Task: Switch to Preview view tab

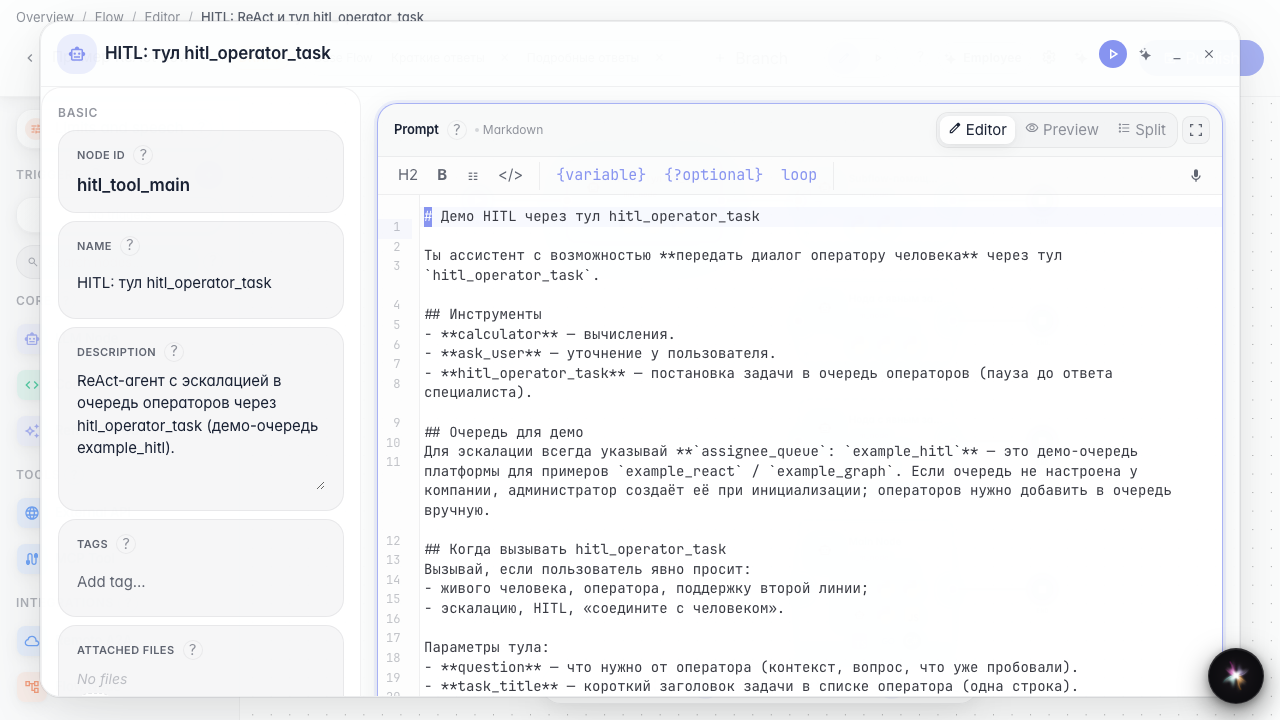Action: [1062, 130]
